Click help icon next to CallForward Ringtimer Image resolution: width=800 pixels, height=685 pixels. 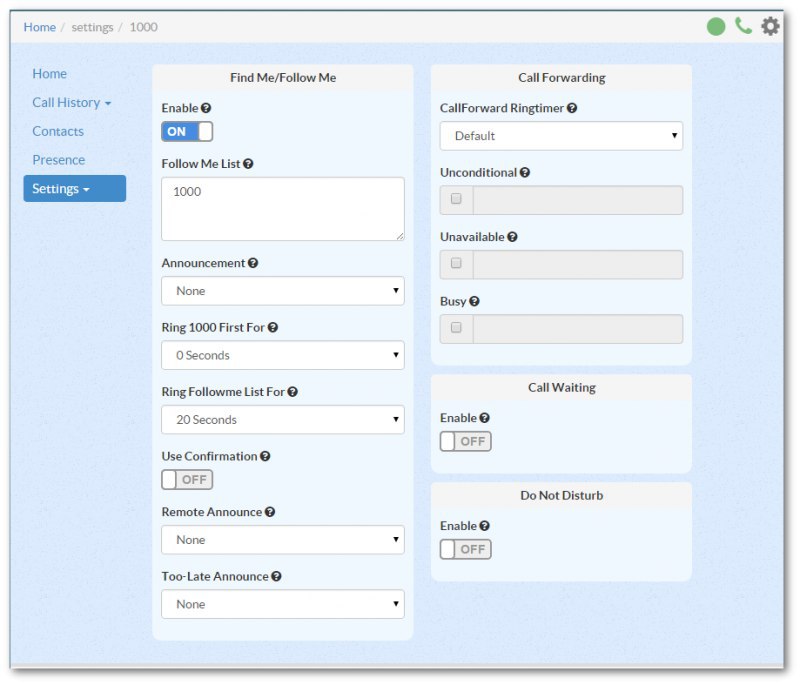(572, 108)
